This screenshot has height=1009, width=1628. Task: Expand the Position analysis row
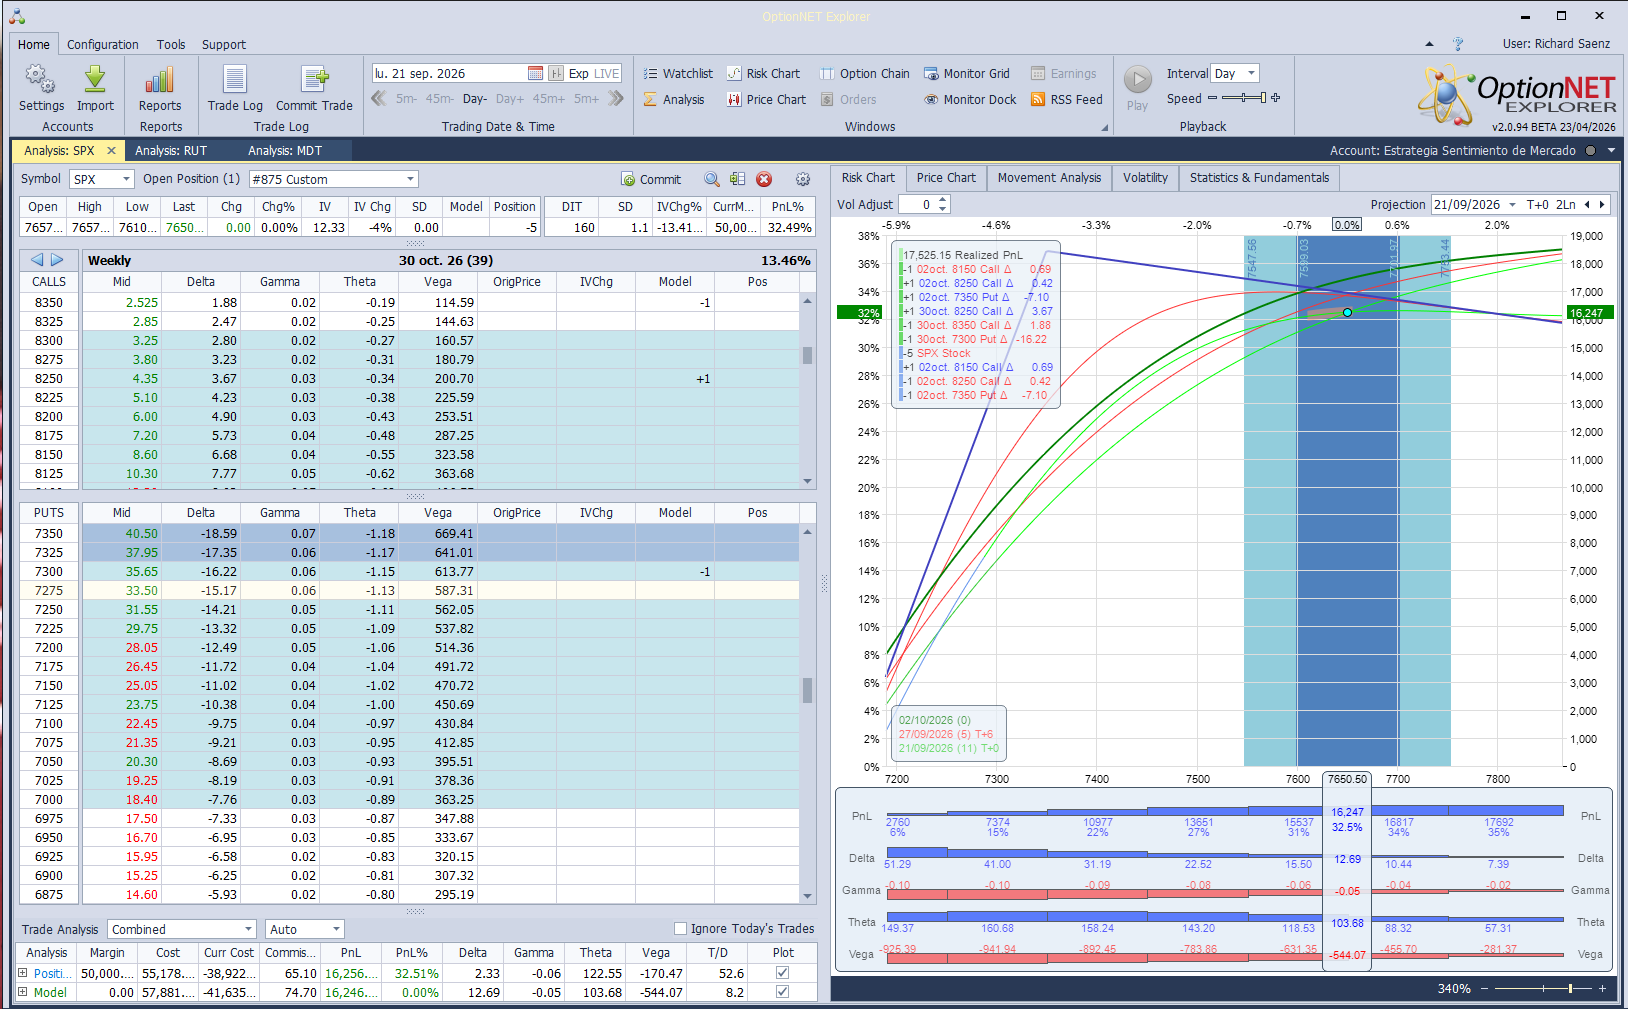[23, 973]
